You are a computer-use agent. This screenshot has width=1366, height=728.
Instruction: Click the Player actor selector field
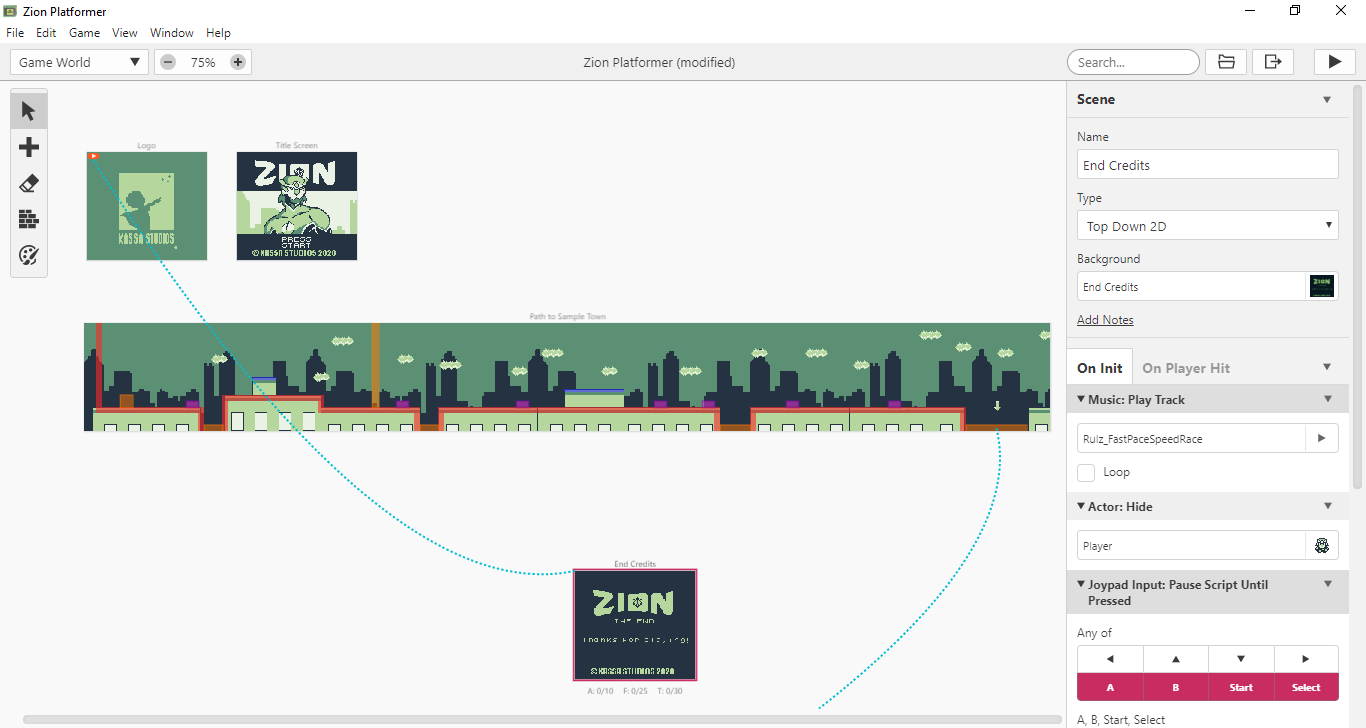1191,546
